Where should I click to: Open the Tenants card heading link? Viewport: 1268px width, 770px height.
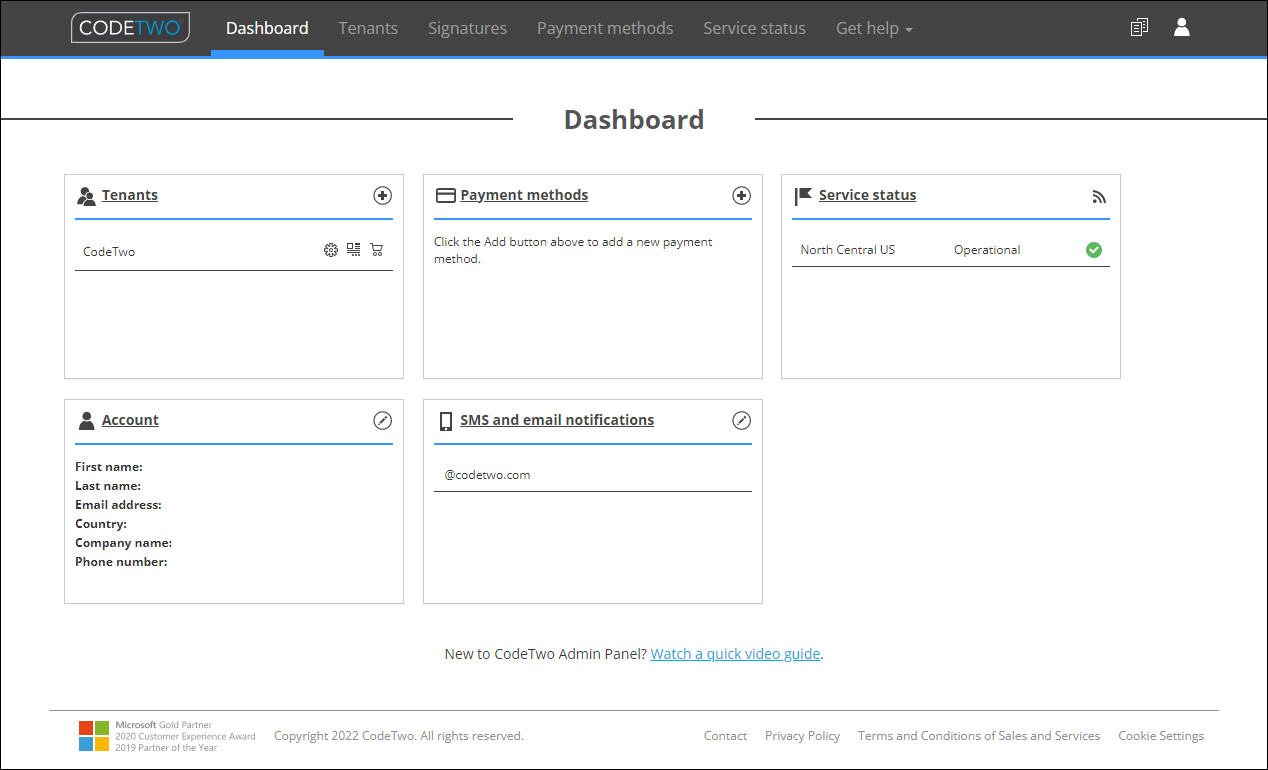point(130,195)
